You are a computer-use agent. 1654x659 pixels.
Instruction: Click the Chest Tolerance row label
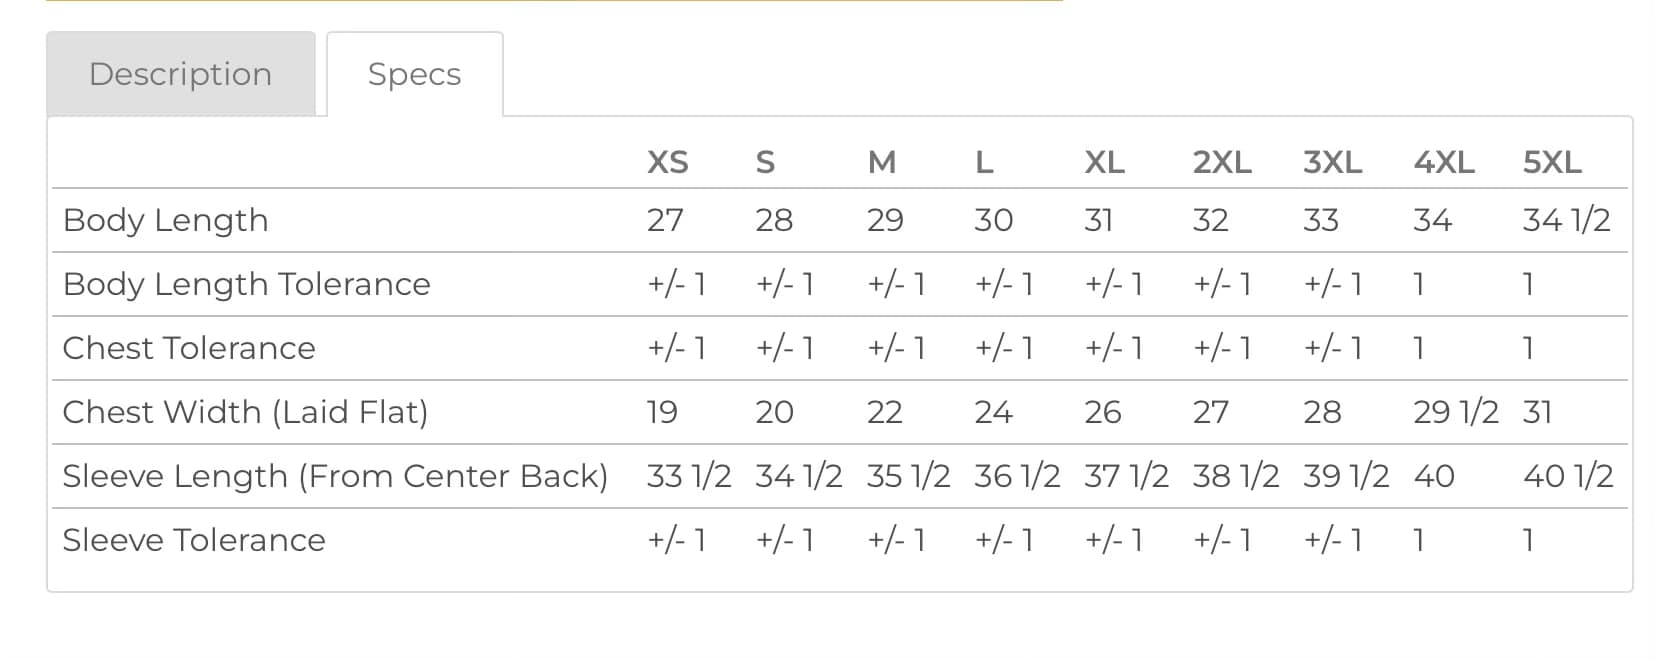click(189, 348)
